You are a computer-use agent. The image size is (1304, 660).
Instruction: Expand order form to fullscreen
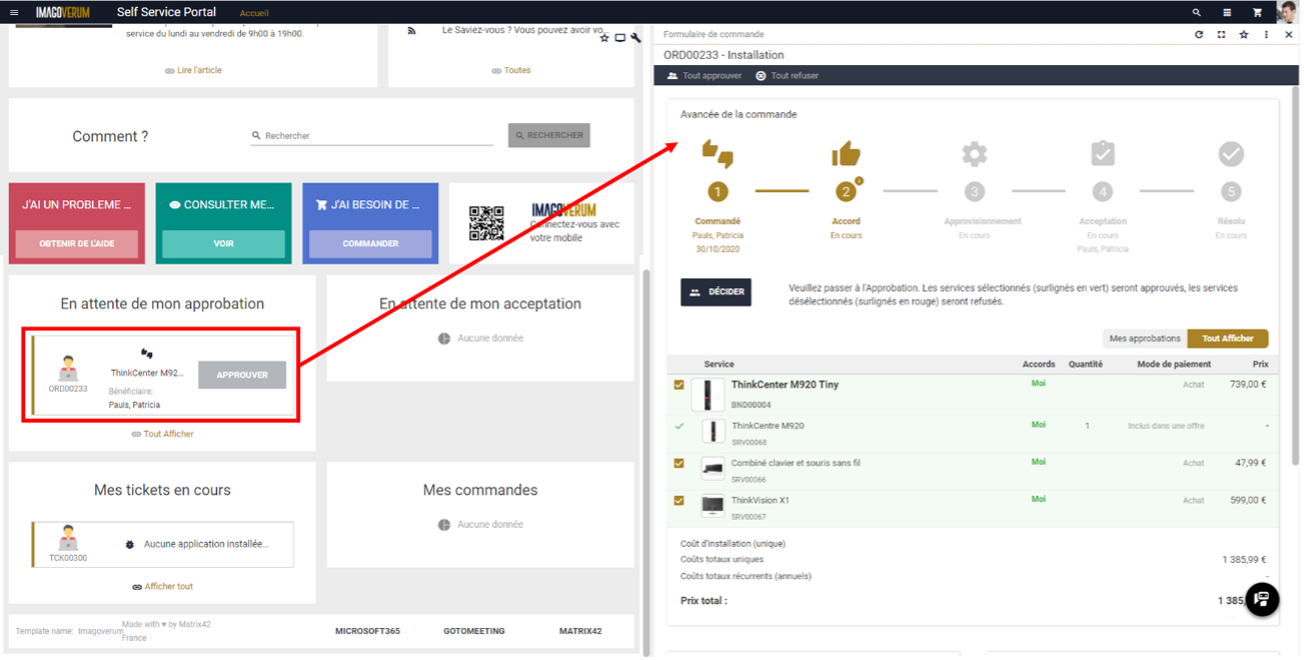[1221, 34]
